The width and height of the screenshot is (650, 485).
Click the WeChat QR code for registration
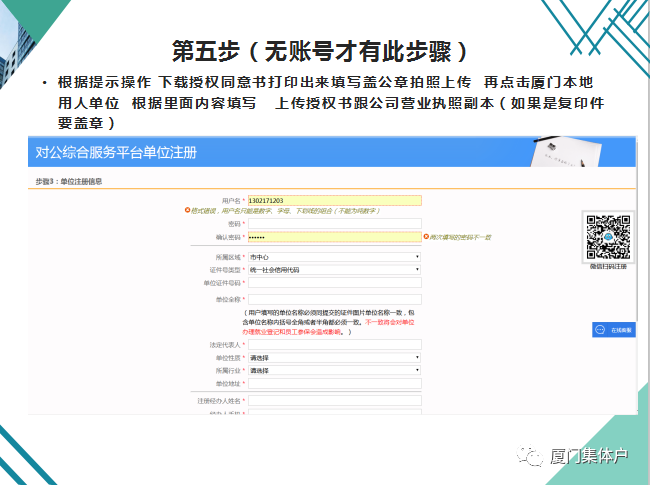point(606,236)
